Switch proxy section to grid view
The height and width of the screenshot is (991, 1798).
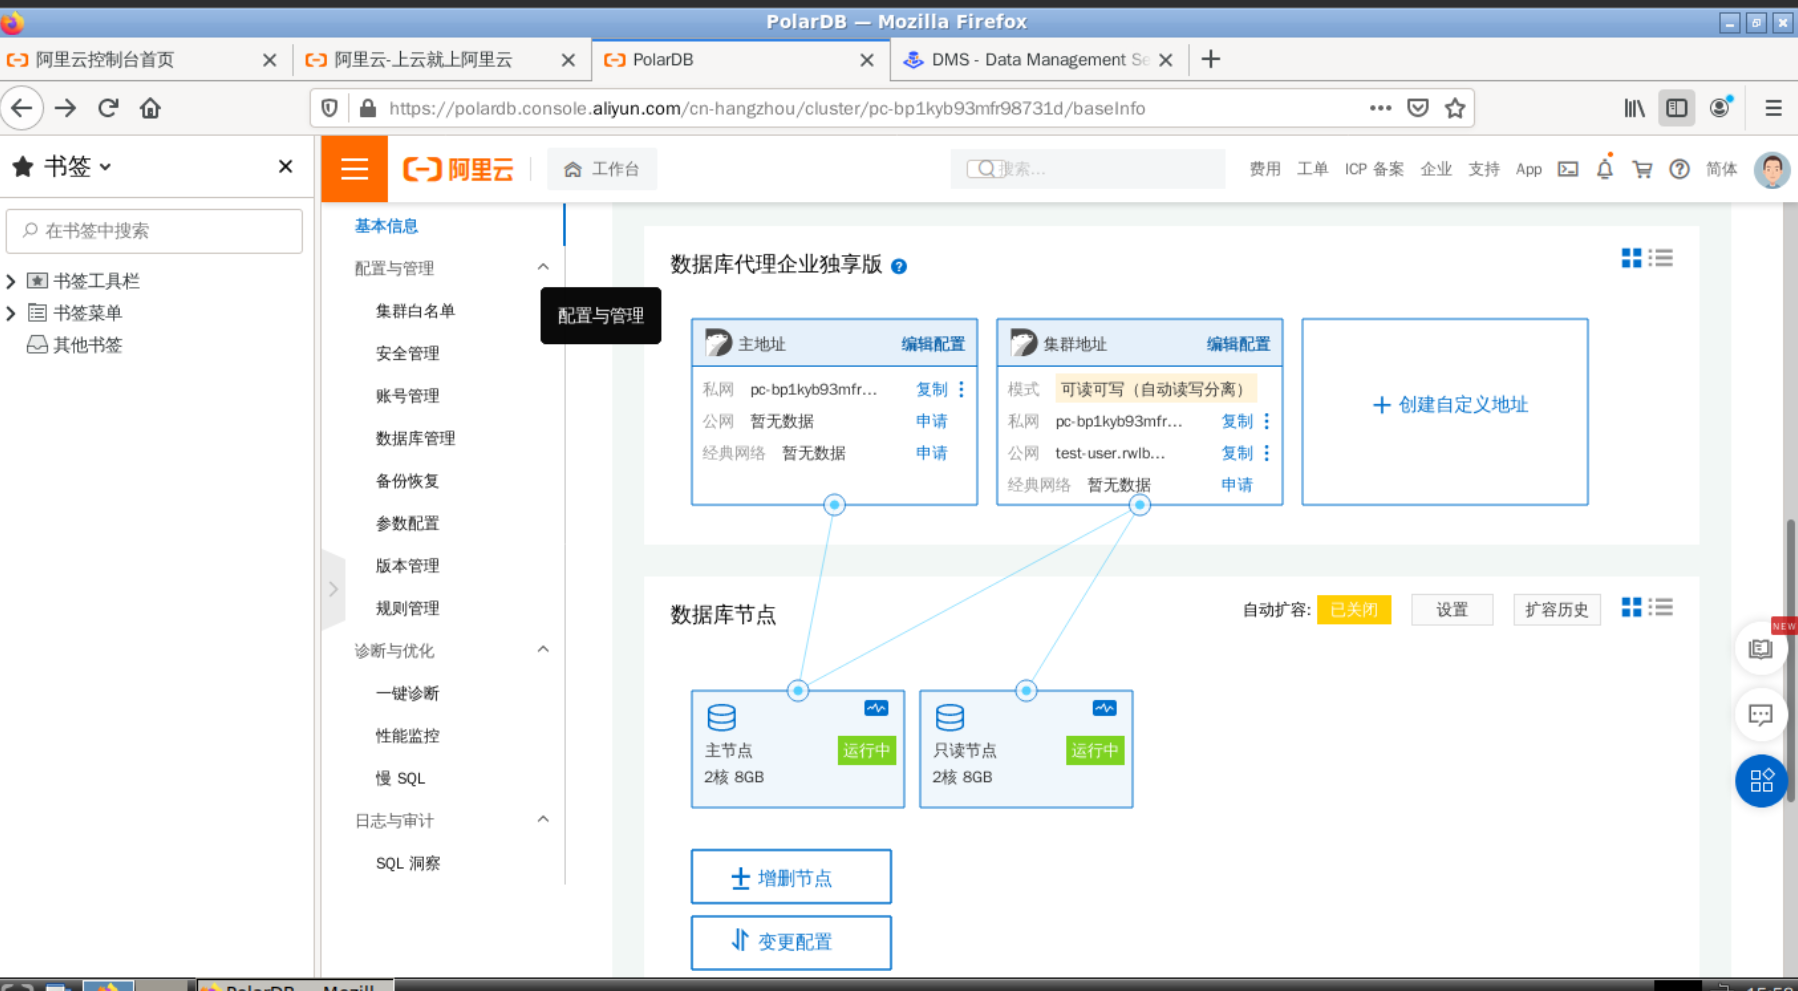click(x=1631, y=258)
